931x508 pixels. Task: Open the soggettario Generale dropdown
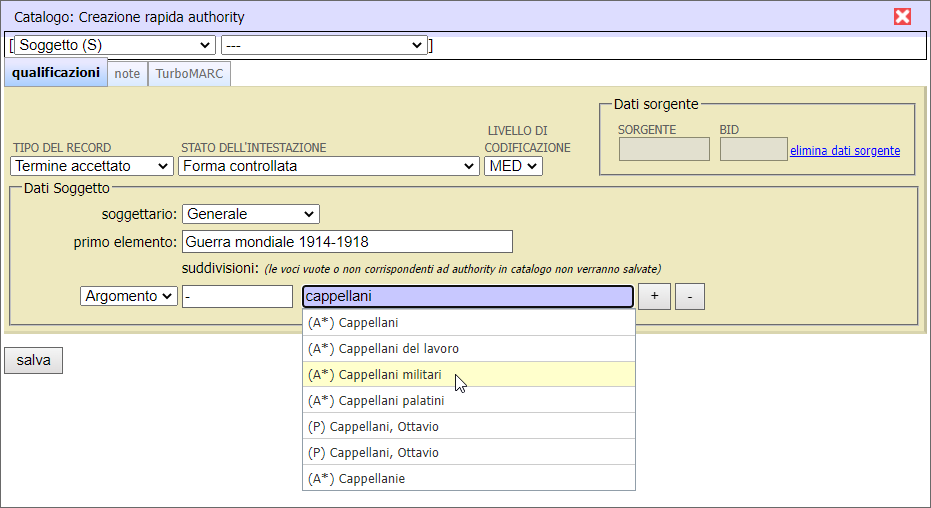250,214
